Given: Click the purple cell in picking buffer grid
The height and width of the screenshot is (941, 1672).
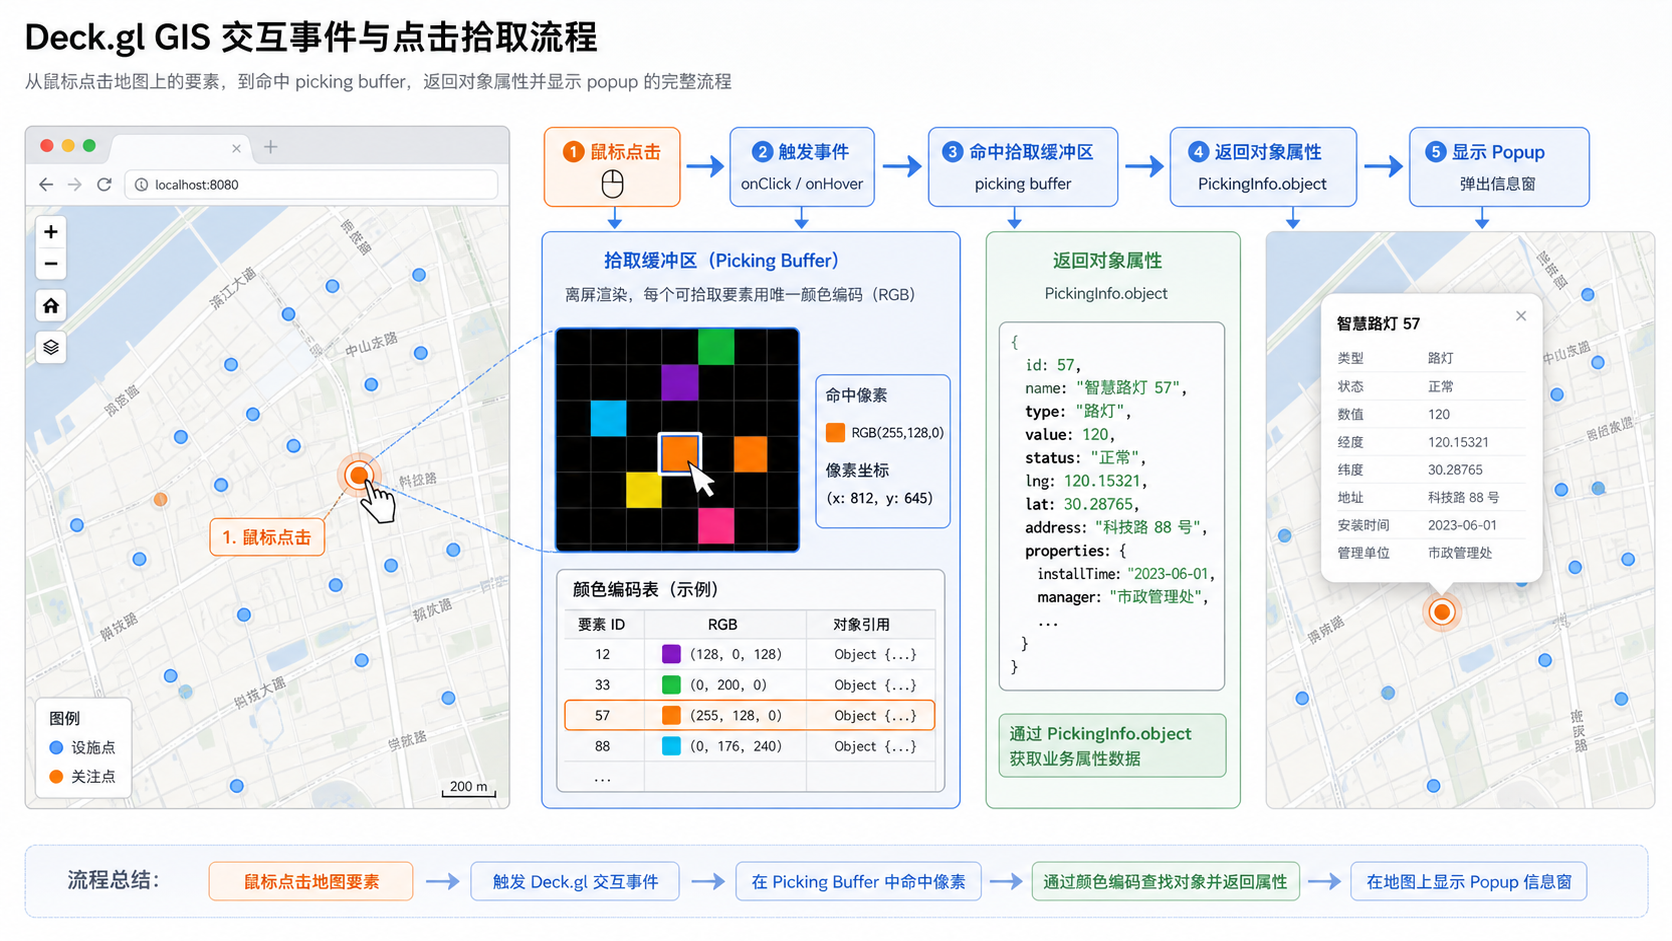Looking at the screenshot, I should (x=680, y=382).
